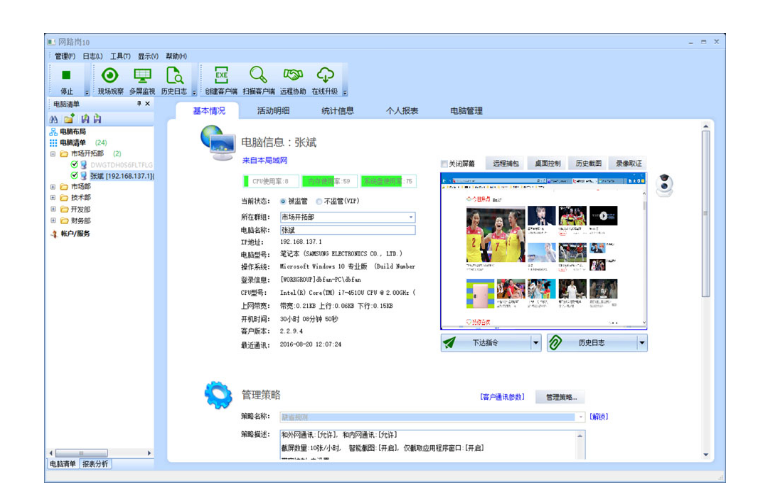Click the webcam icon beside screenshot
This screenshot has height=498, width=771.
point(663,186)
